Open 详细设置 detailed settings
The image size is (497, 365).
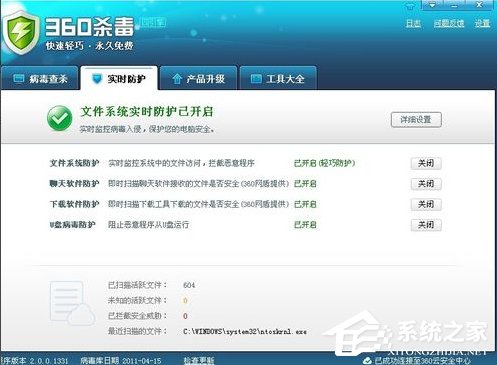pos(416,120)
